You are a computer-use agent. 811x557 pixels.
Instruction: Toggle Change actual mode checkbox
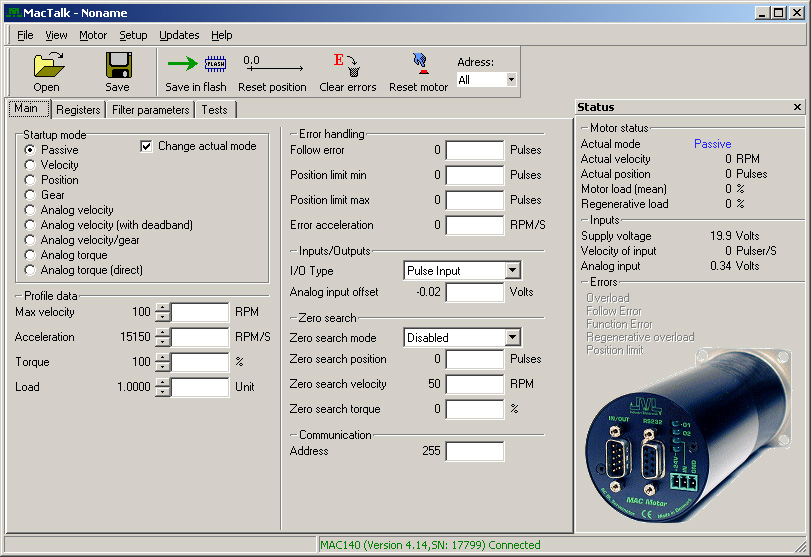(x=146, y=146)
